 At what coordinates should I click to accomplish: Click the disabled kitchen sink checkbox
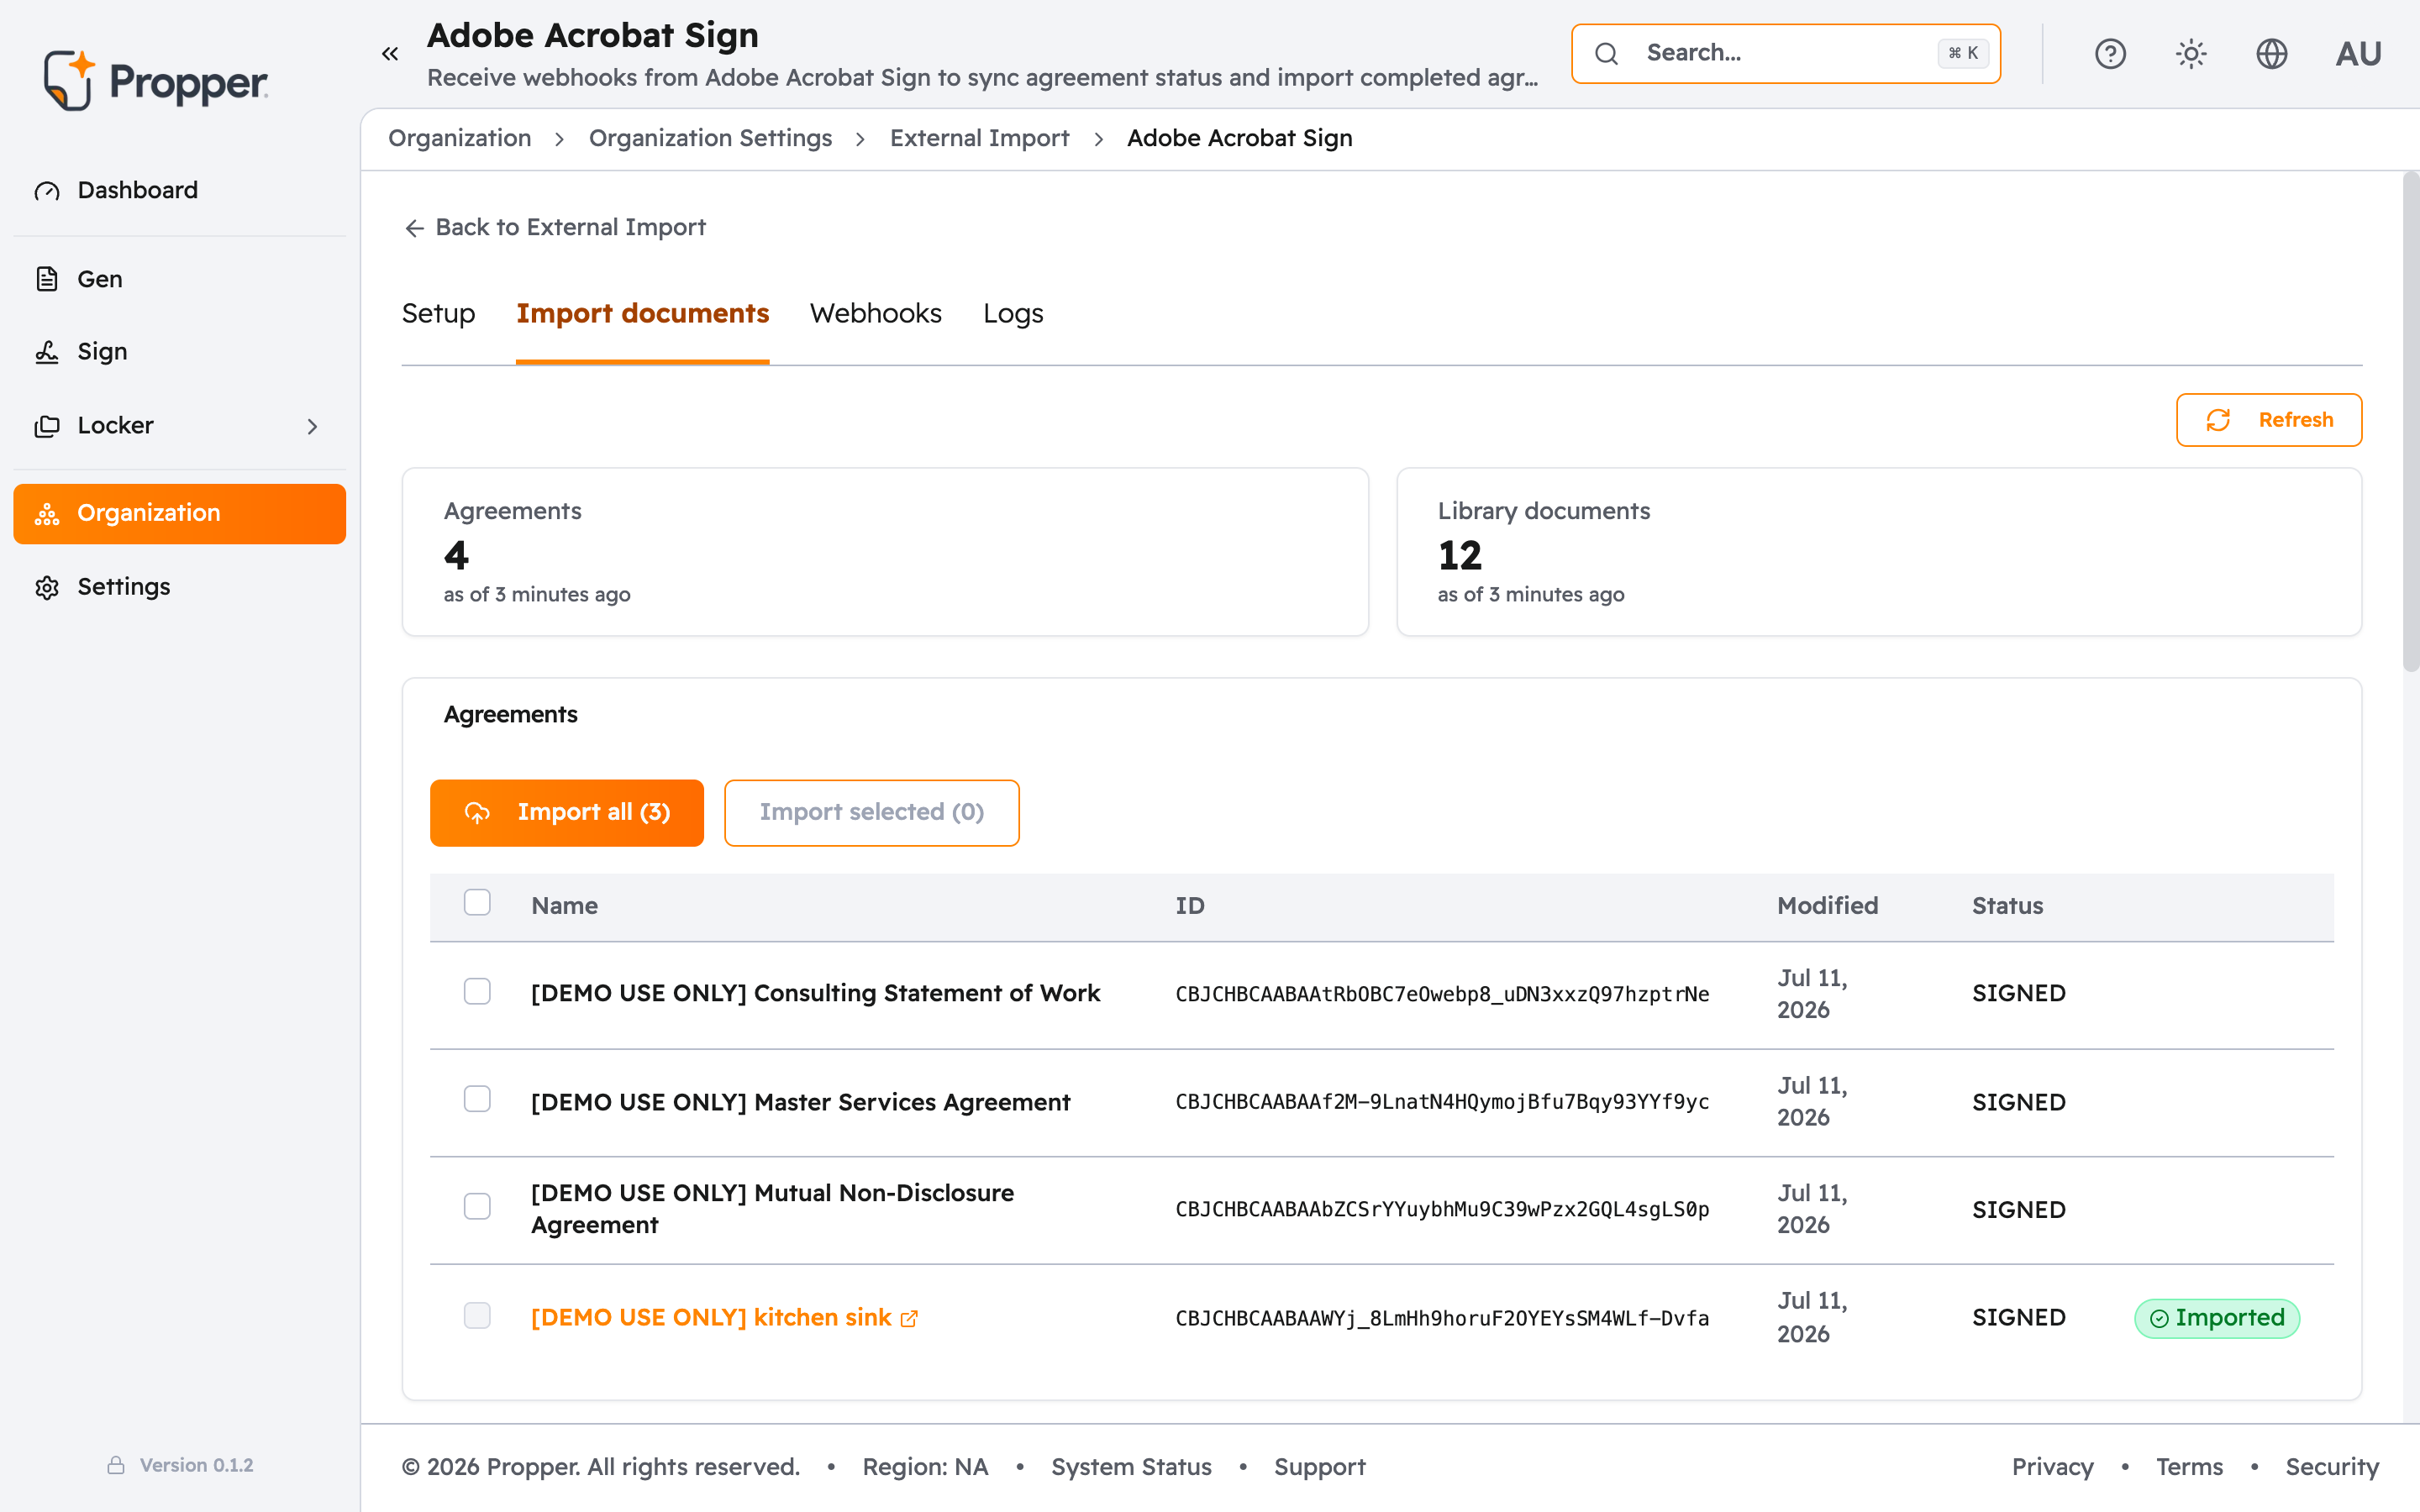pyautogui.click(x=477, y=1315)
